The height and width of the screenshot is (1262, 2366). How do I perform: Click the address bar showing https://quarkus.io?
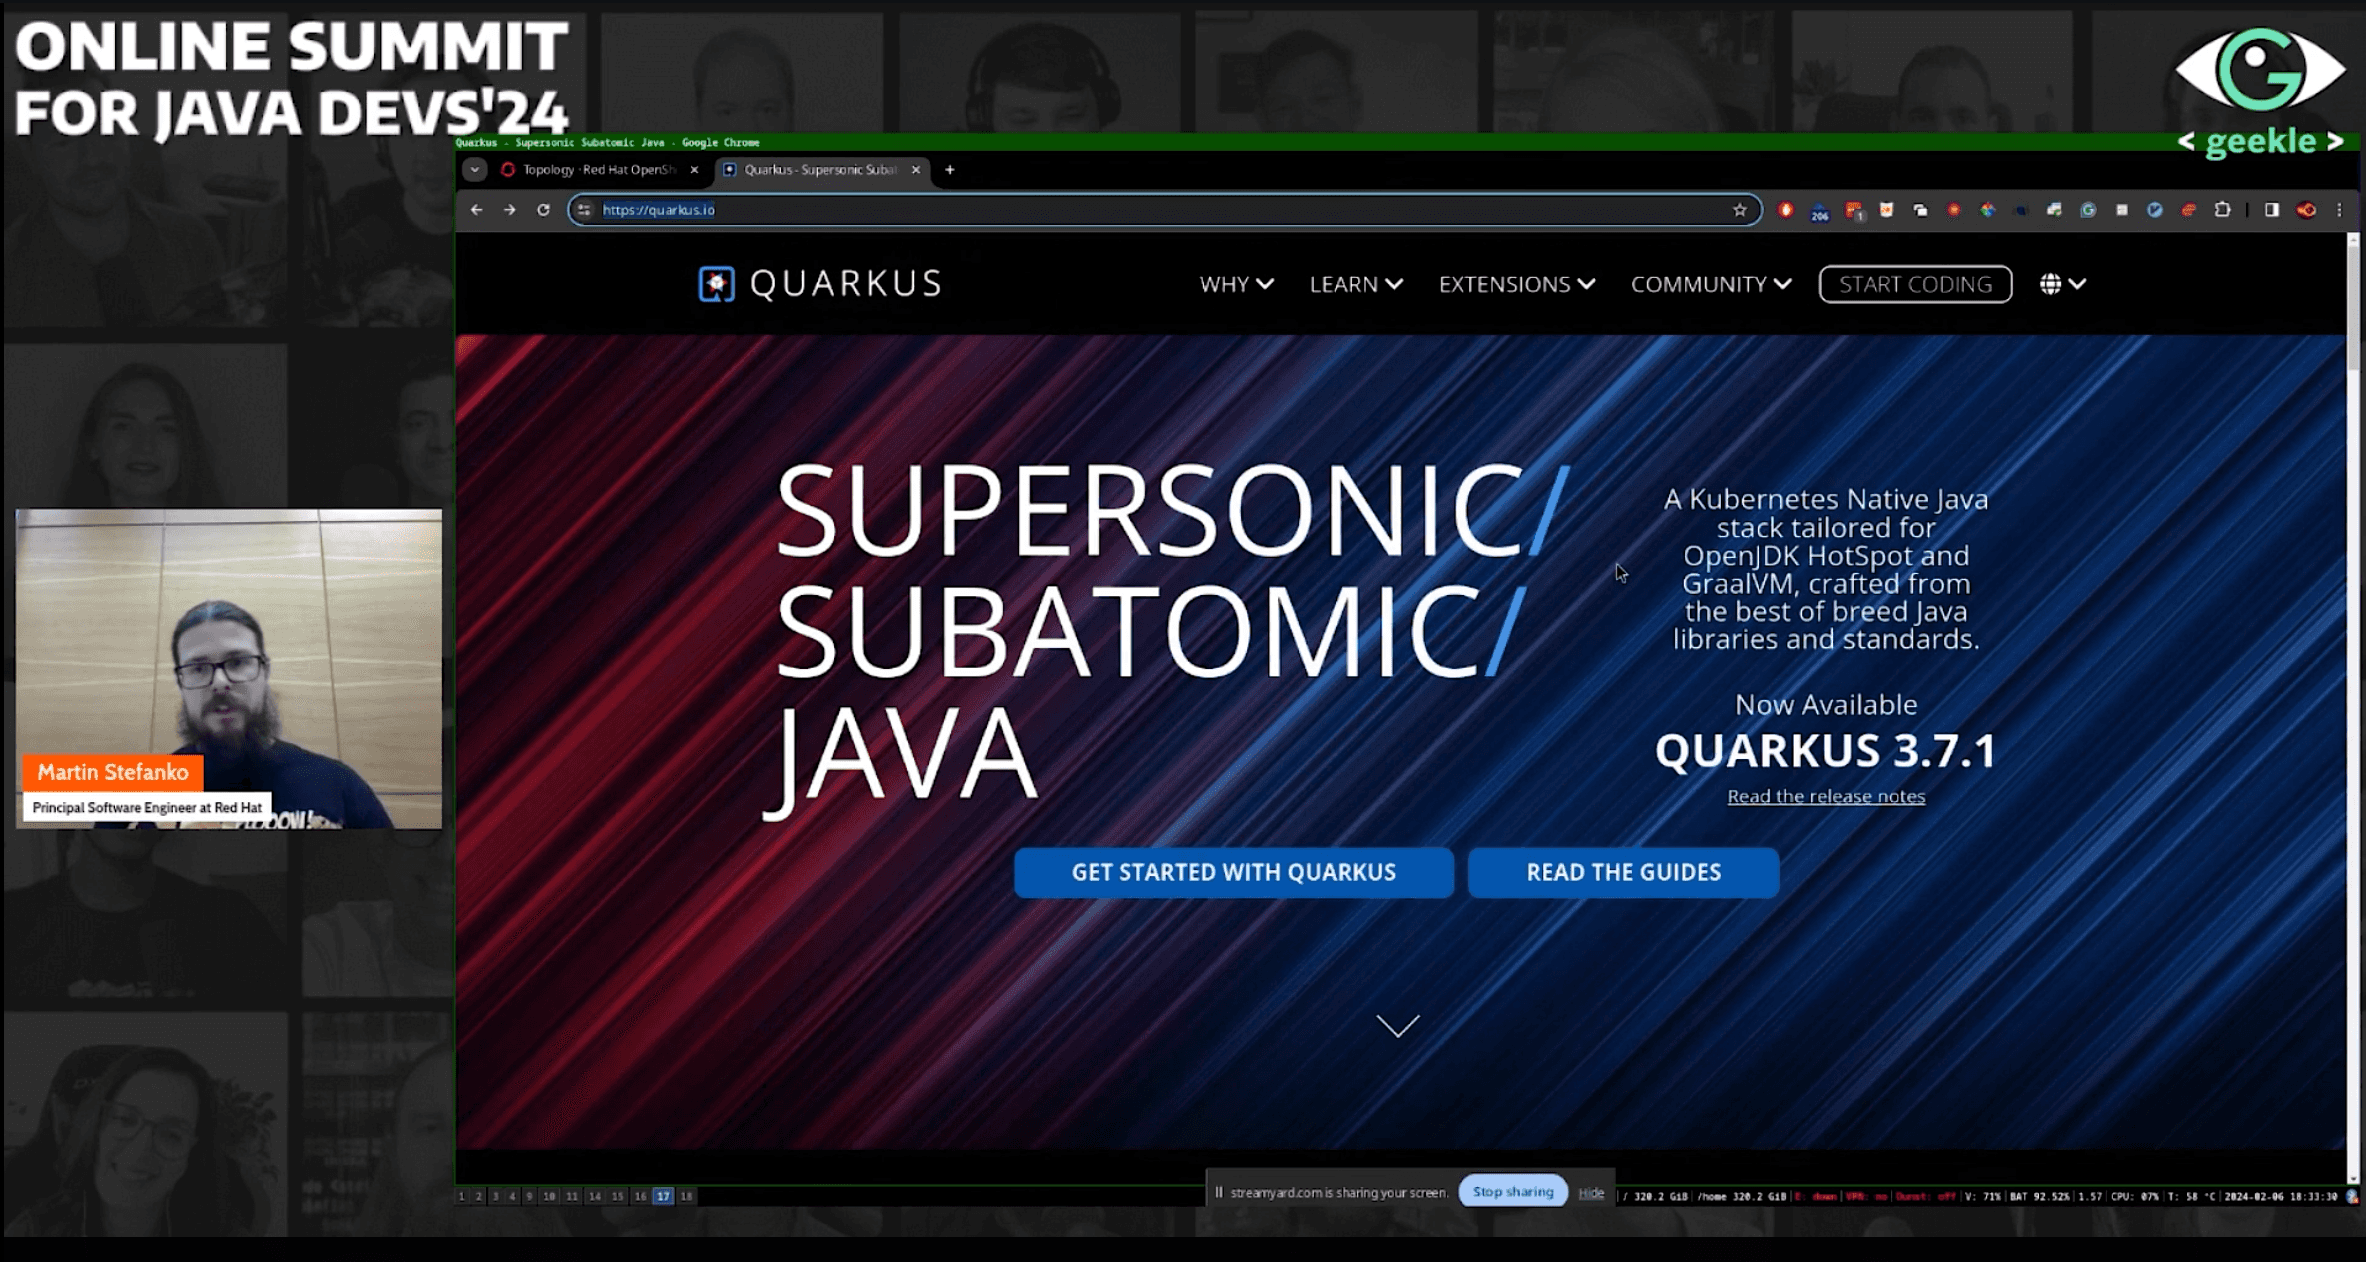(x=1165, y=210)
